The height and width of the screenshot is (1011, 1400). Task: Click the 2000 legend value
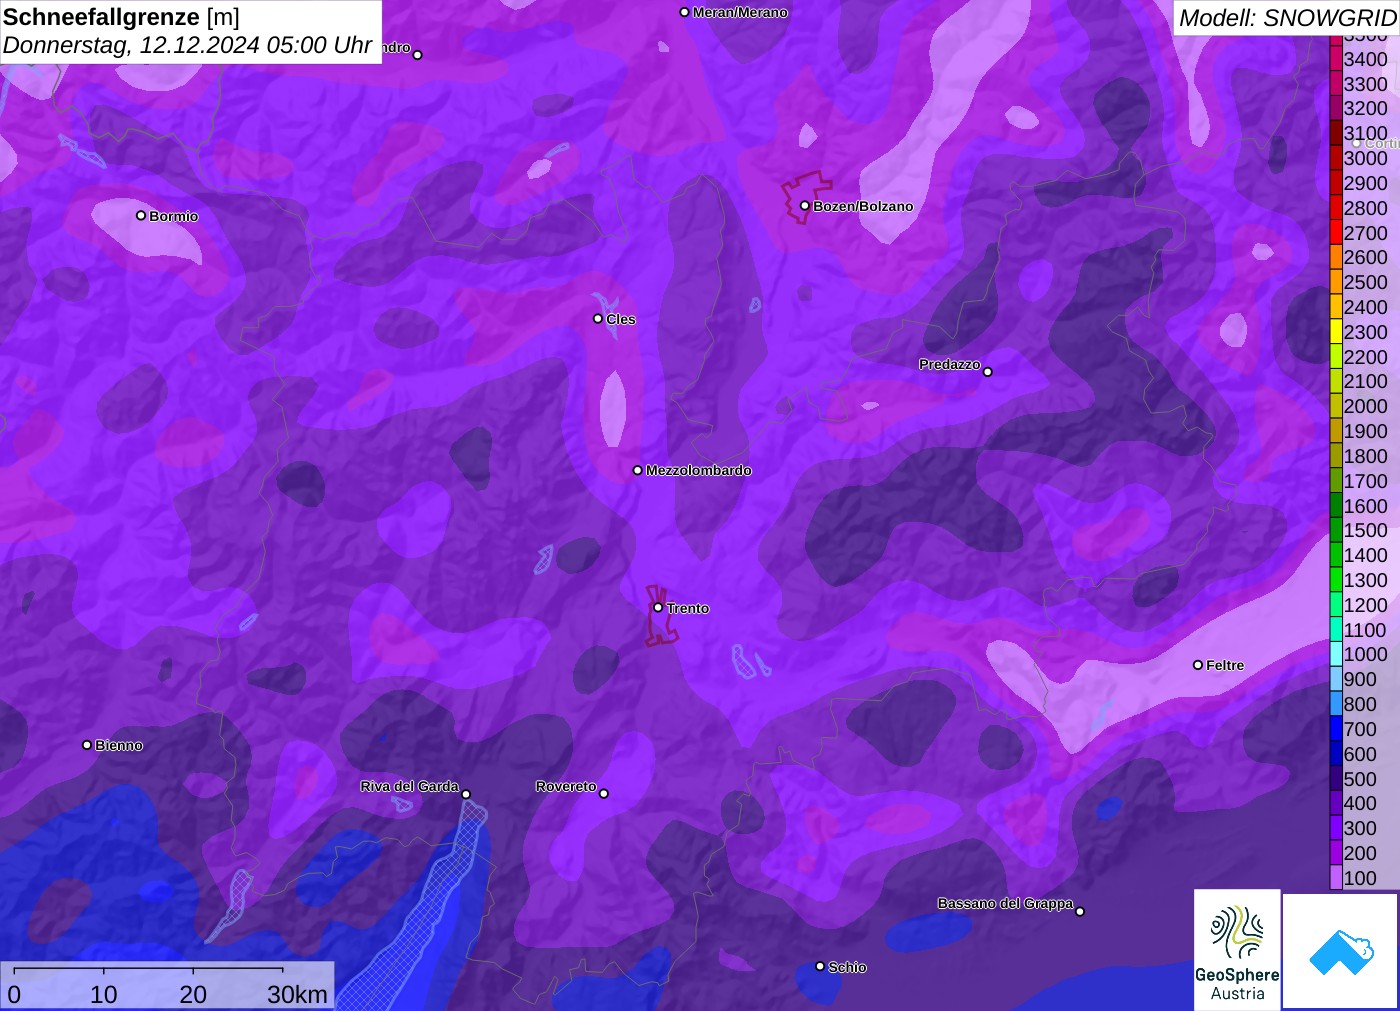[x=1365, y=406]
